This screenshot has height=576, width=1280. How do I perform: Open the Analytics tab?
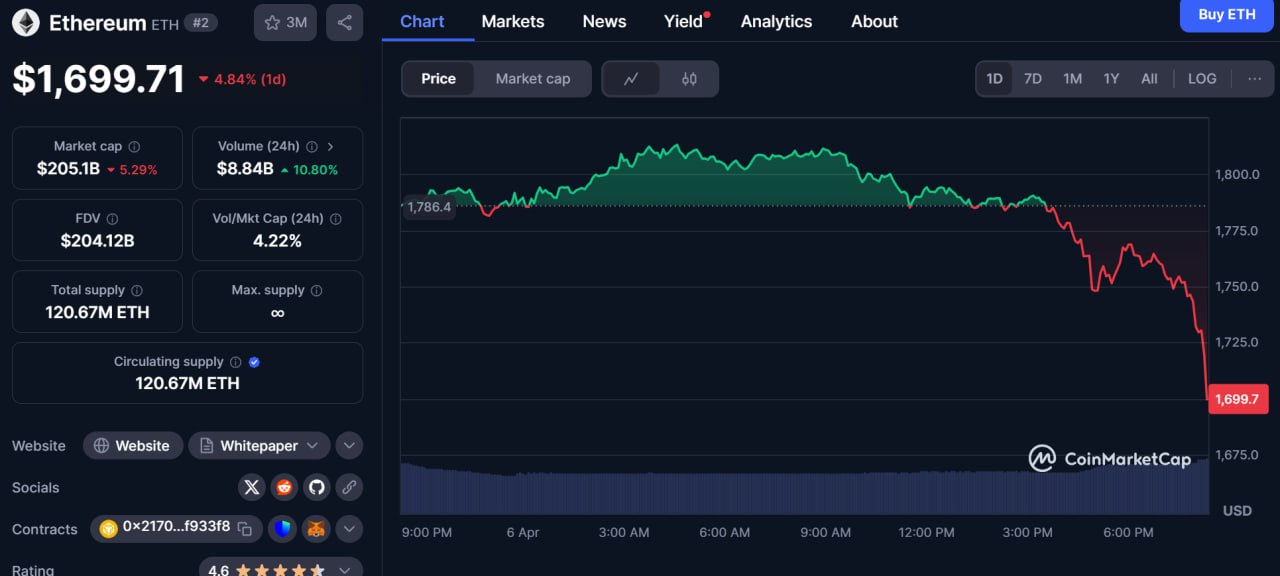pyautogui.click(x=777, y=21)
